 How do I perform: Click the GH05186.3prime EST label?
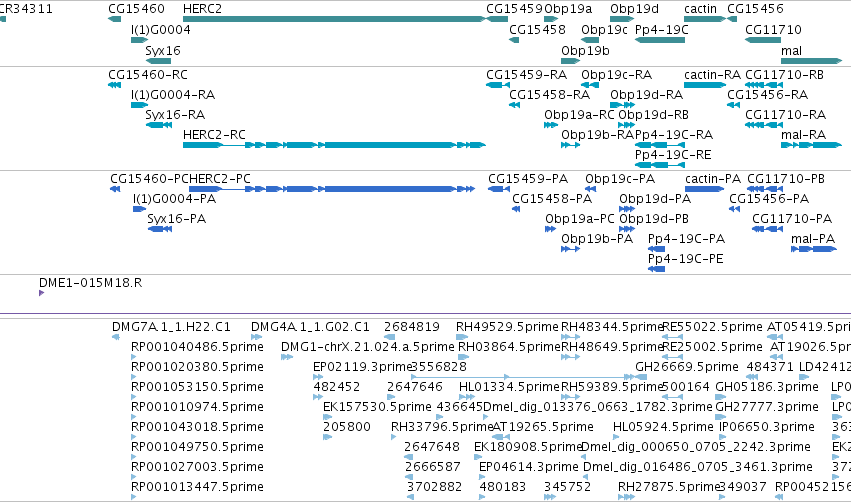click(767, 387)
